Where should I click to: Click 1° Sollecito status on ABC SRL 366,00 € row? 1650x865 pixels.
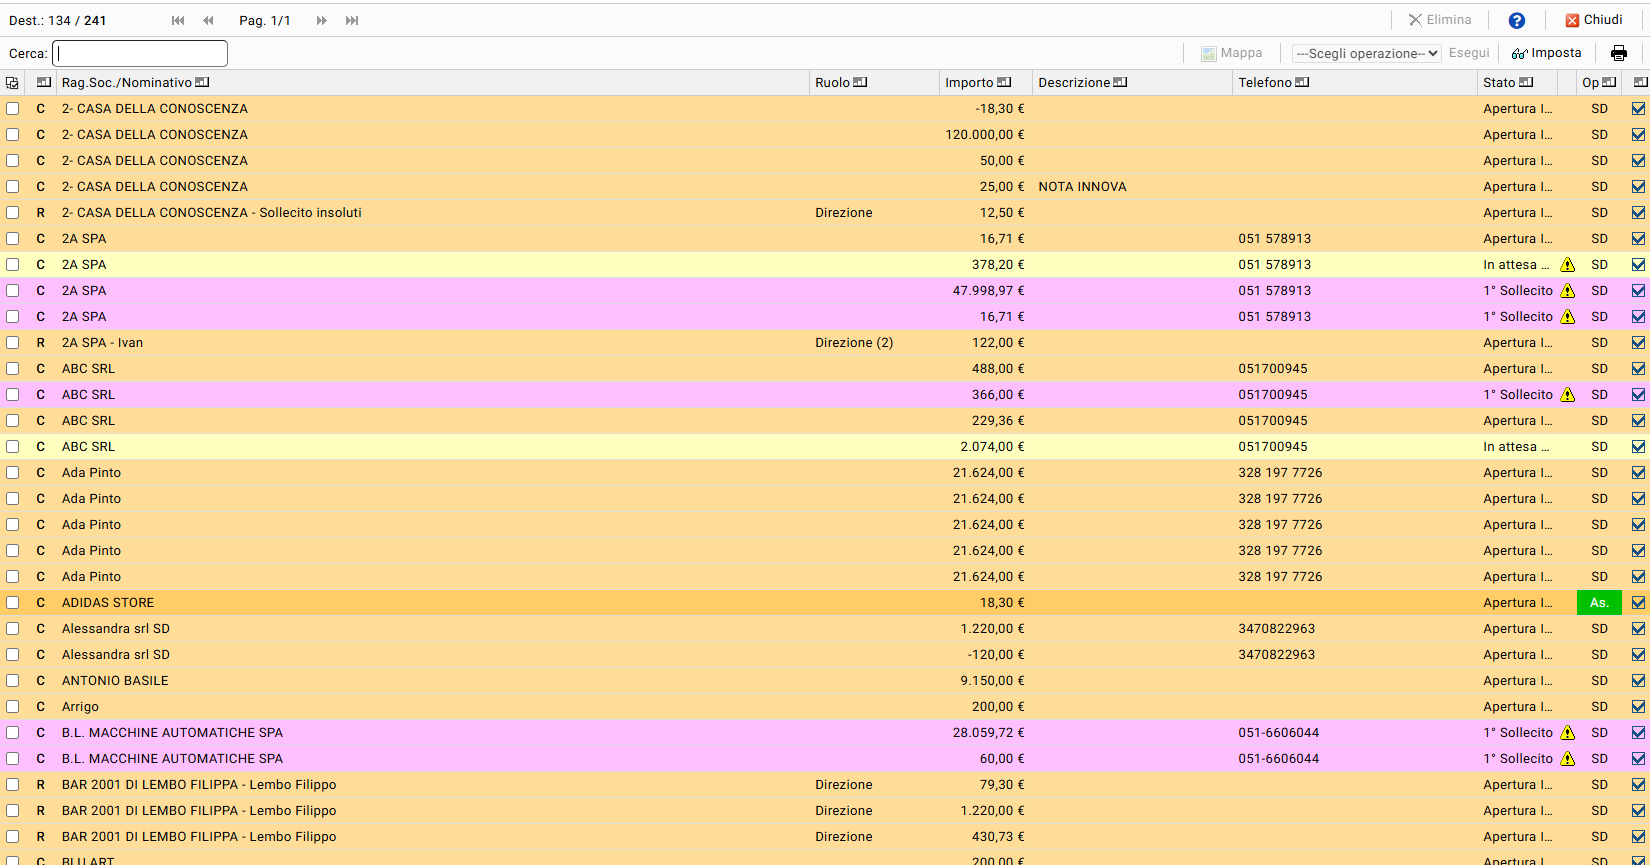tap(1518, 395)
